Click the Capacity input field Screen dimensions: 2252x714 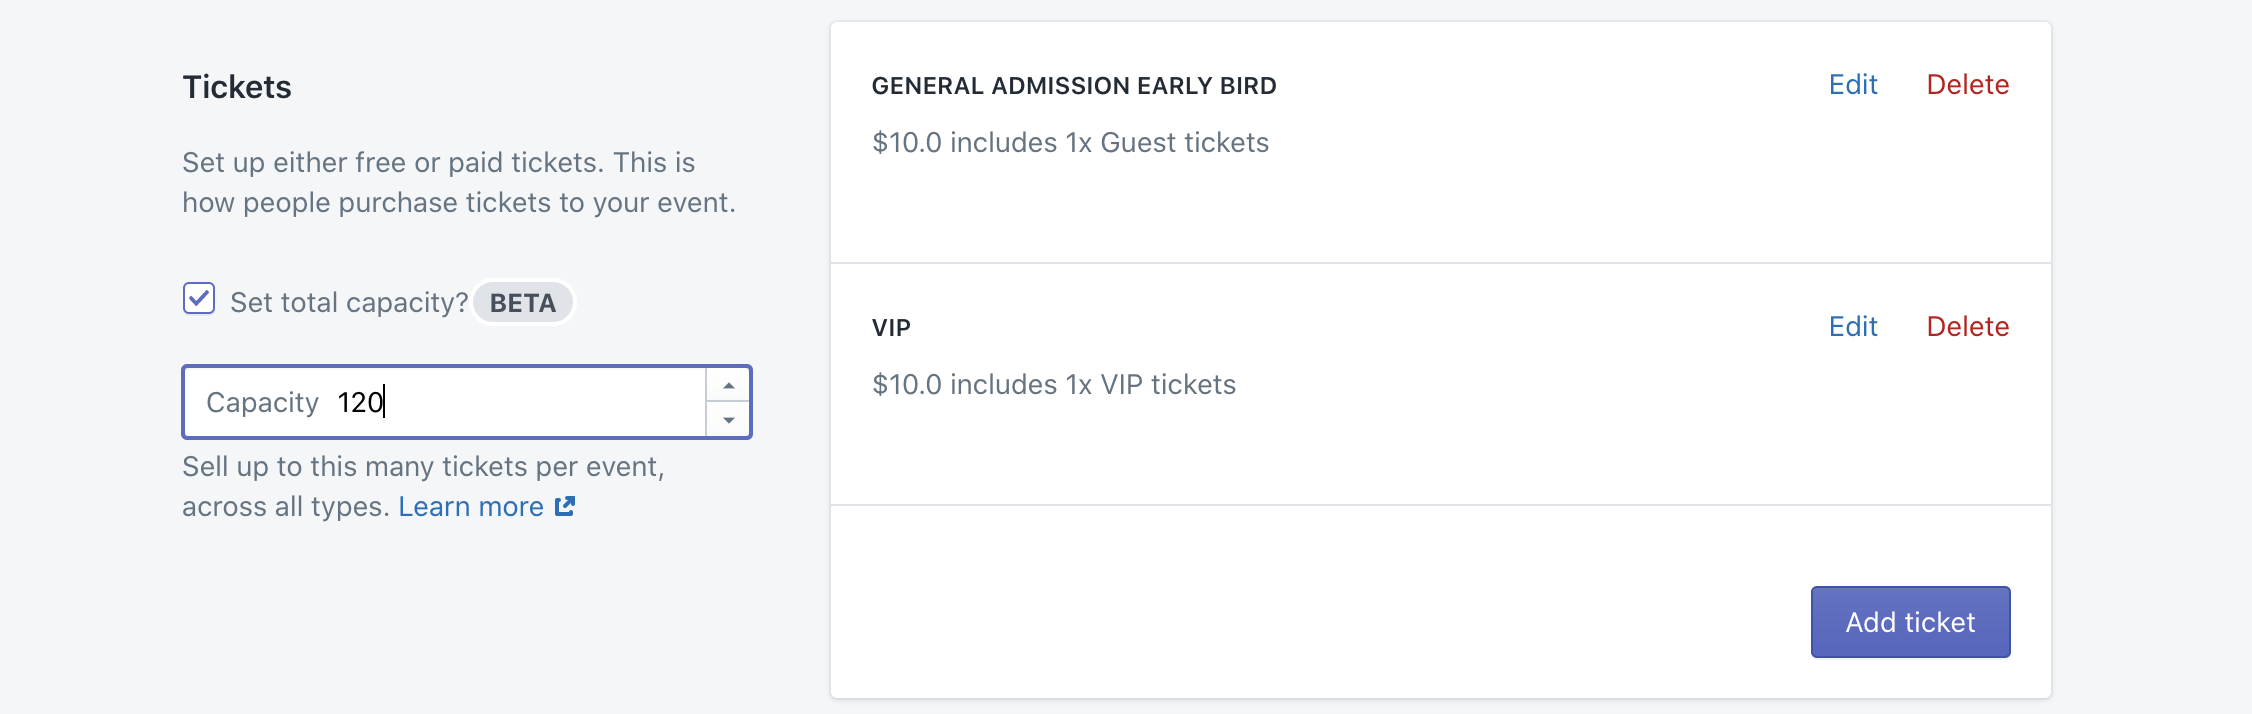pyautogui.click(x=466, y=402)
